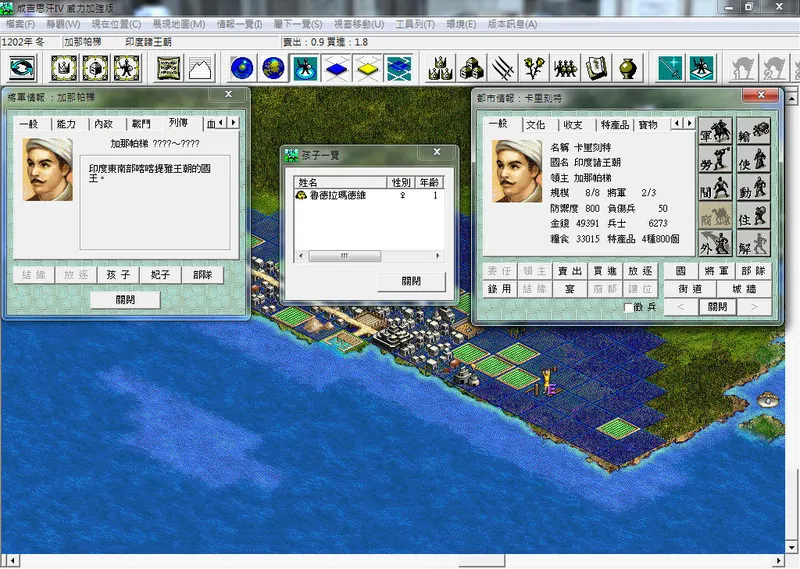The height and width of the screenshot is (569, 800).
Task: Click the 解 dismiss command icon
Action: 754,243
